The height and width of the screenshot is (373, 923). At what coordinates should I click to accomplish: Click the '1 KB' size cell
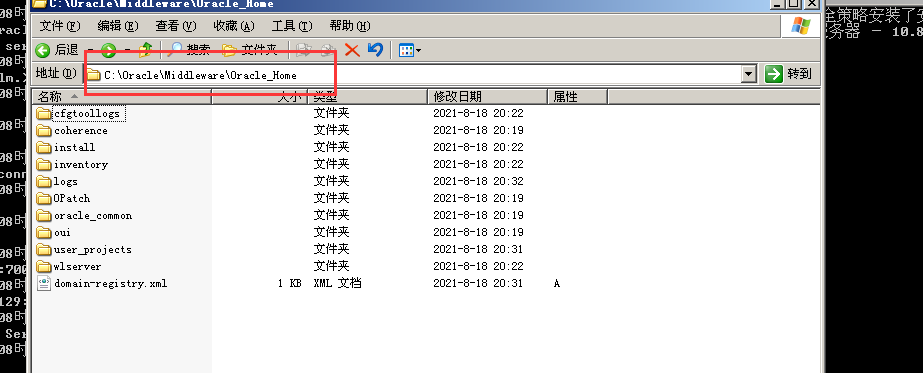coord(290,284)
